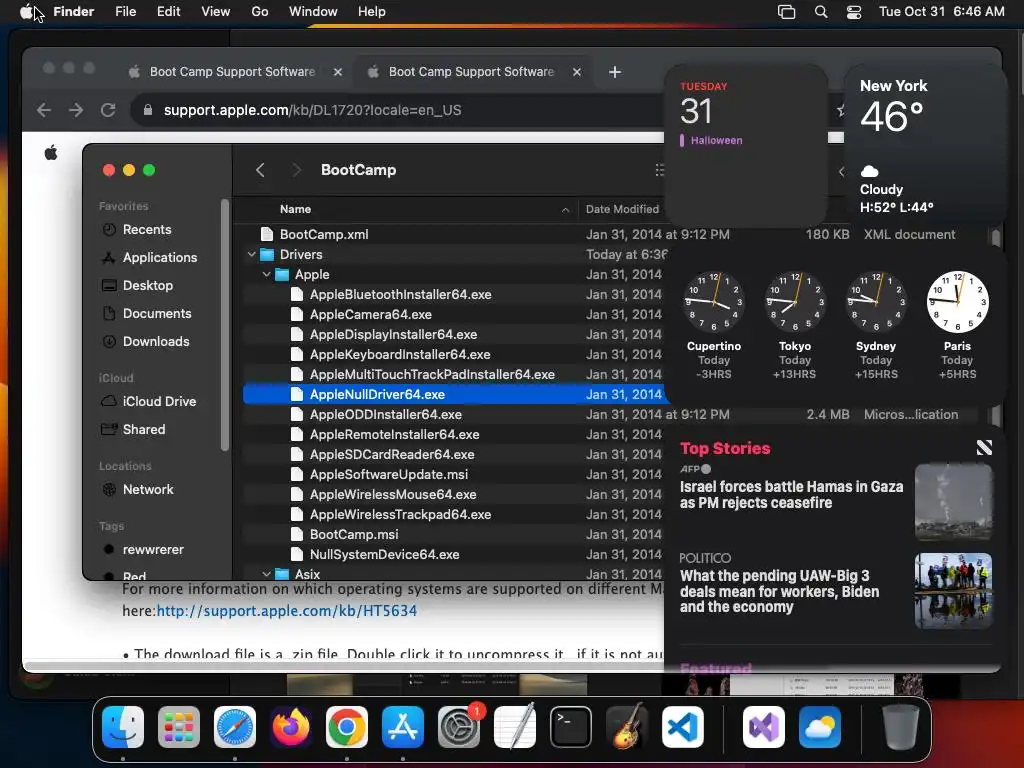Open the File menu
The width and height of the screenshot is (1024, 768).
pyautogui.click(x=125, y=12)
